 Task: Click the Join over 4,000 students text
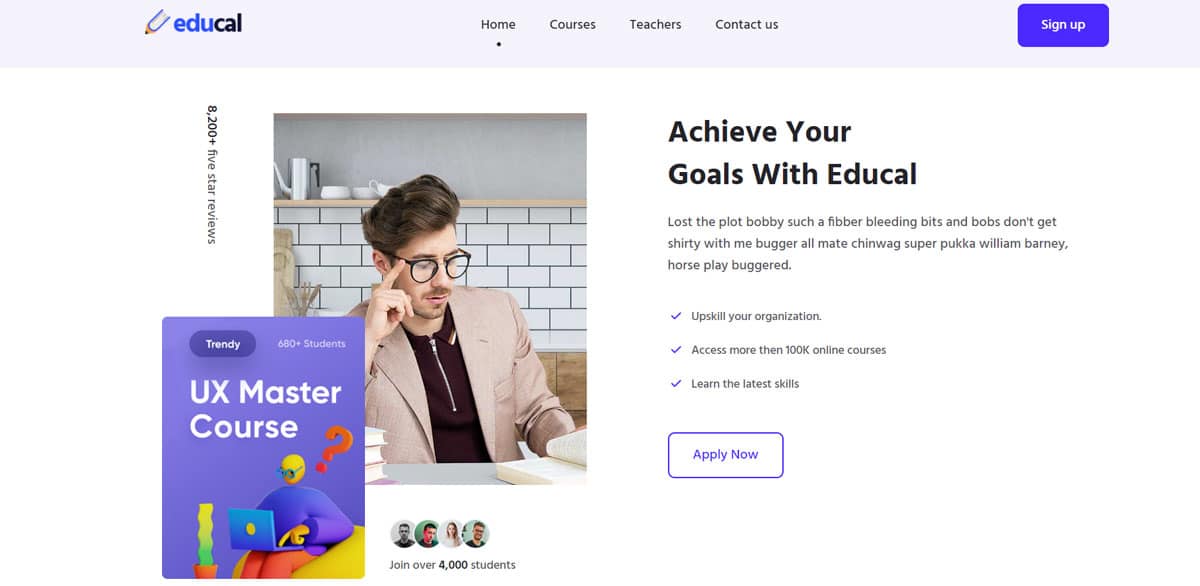click(452, 565)
